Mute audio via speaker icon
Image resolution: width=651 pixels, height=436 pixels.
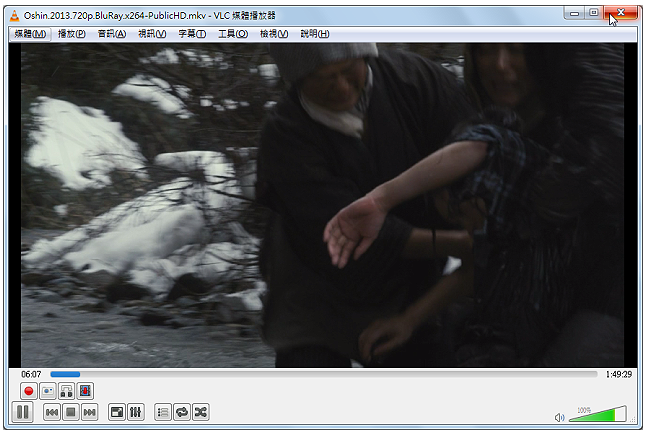tap(560, 417)
